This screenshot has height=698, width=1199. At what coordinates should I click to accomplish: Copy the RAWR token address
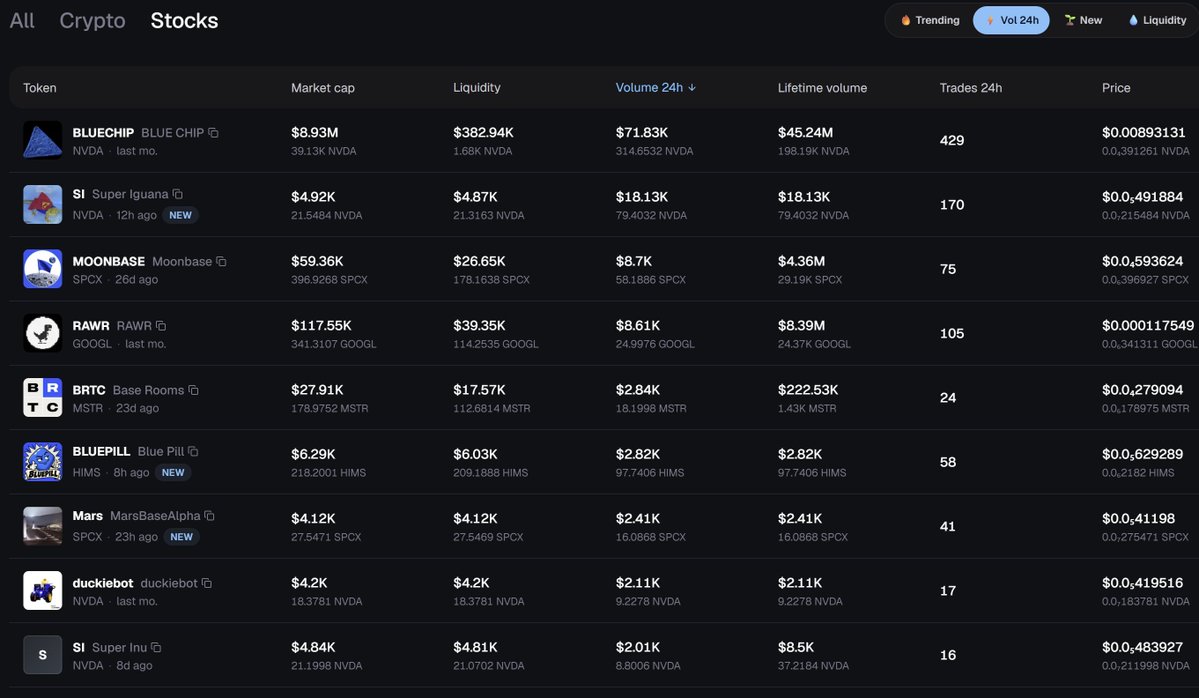[x=161, y=326]
